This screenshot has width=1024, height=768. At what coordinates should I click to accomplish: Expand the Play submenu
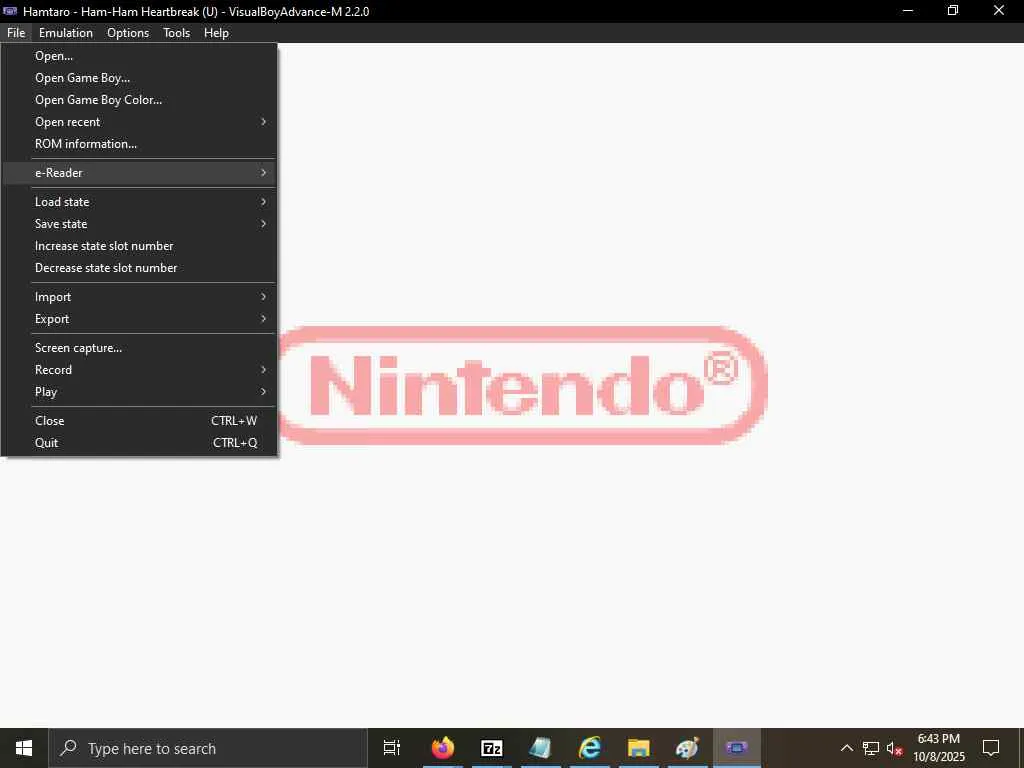click(139, 392)
